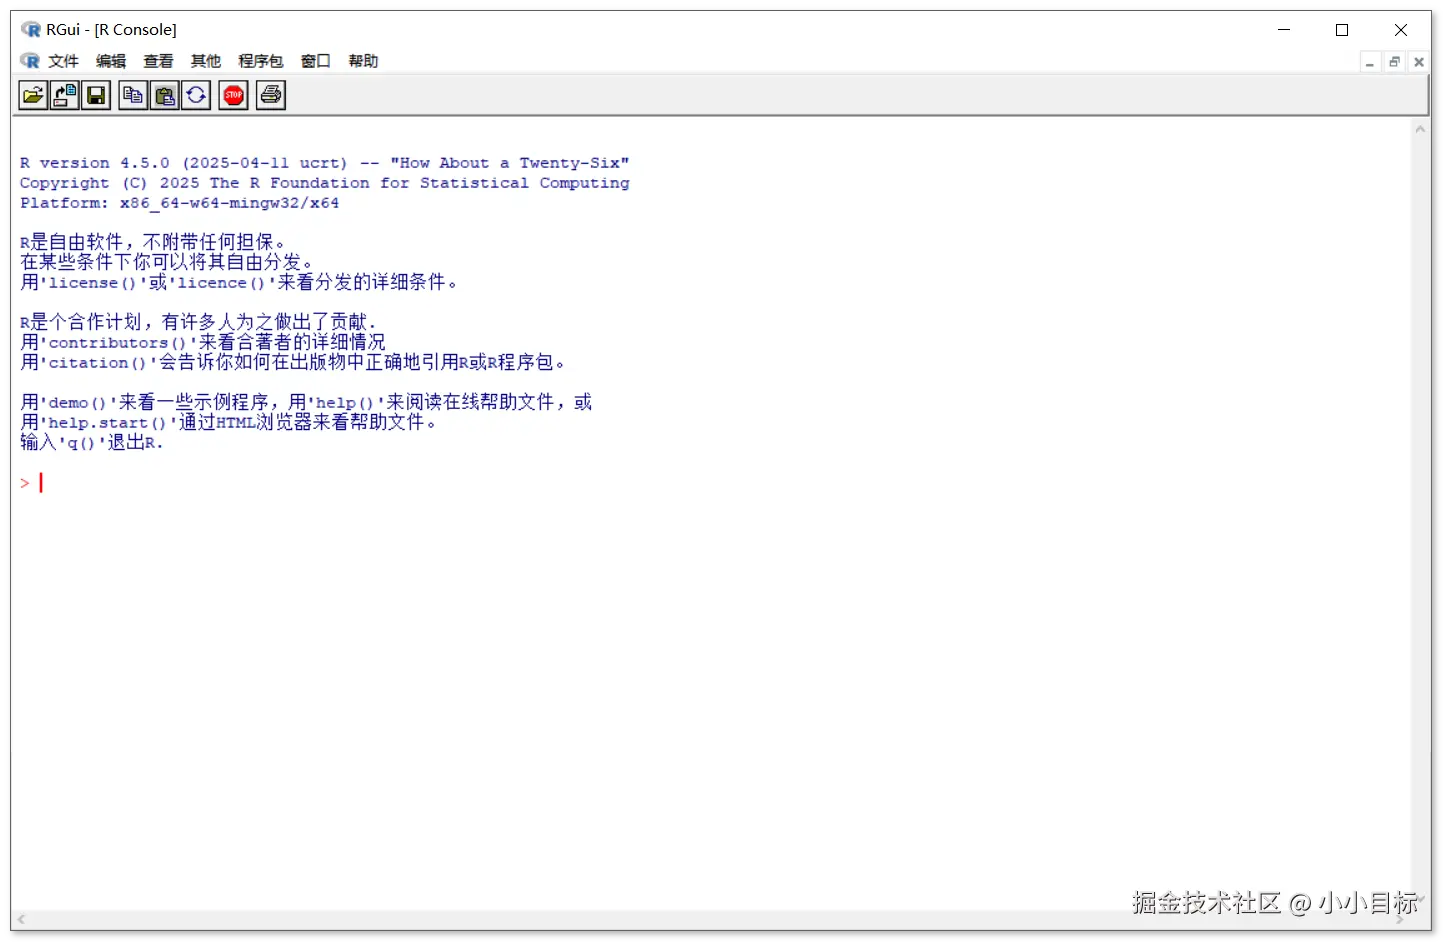Click the vertical scrollbar up arrow
Image resolution: width=1443 pixels, height=942 pixels.
tap(1420, 129)
